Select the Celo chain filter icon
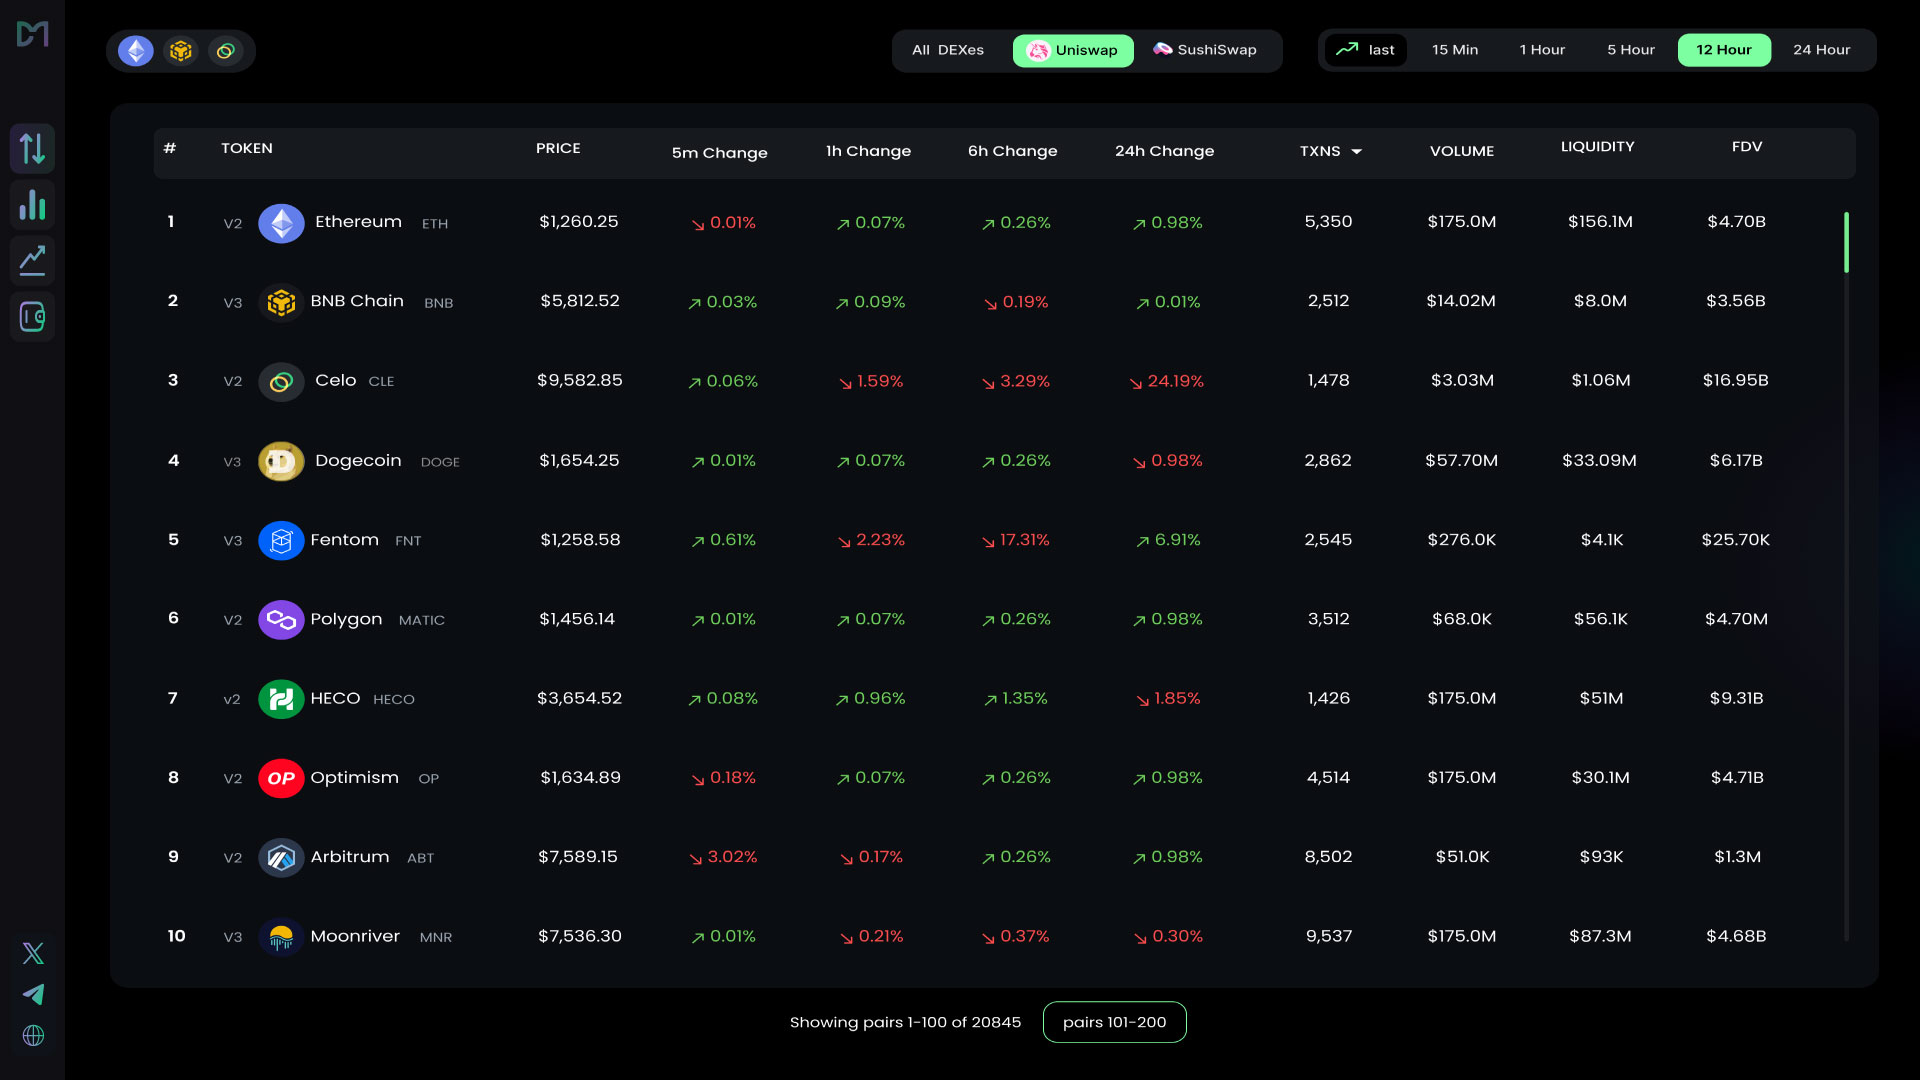This screenshot has height=1080, width=1920. pos(226,50)
